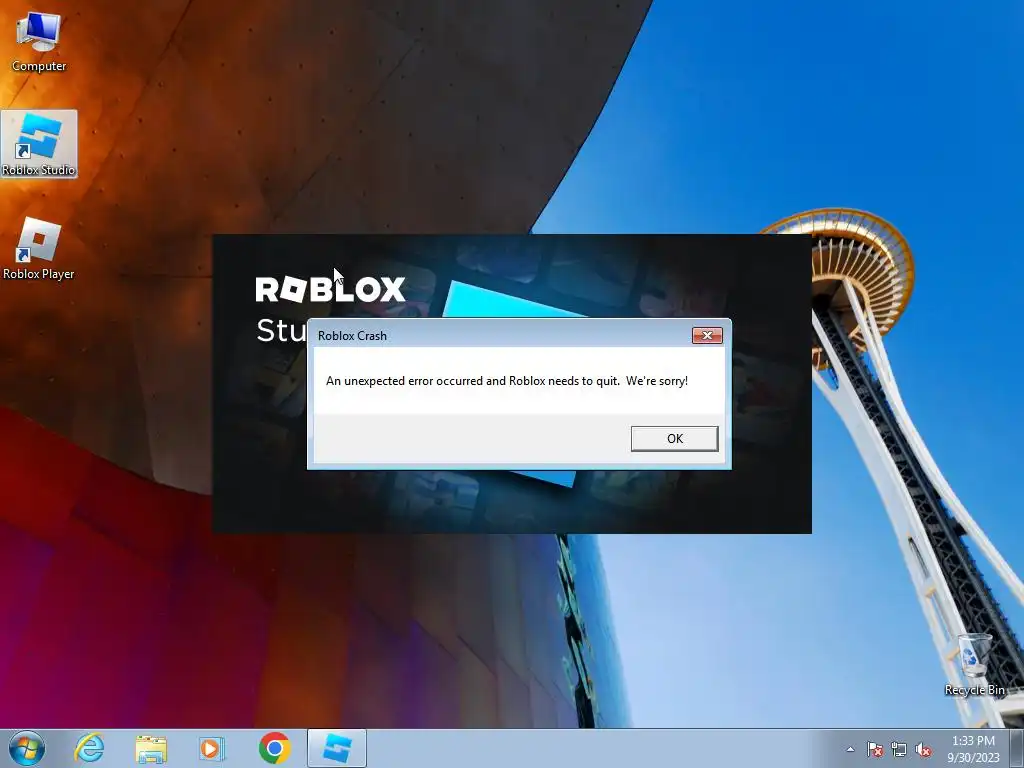The width and height of the screenshot is (1024, 768).
Task: Launch Internet Explorer from the taskbar
Action: (x=89, y=748)
